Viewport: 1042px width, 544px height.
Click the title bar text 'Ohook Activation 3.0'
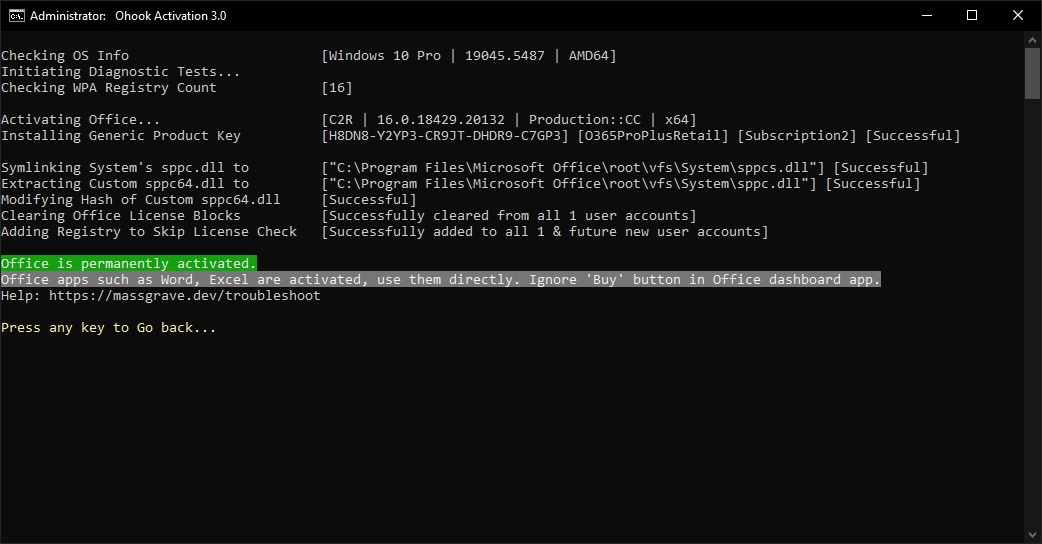pyautogui.click(x=171, y=15)
